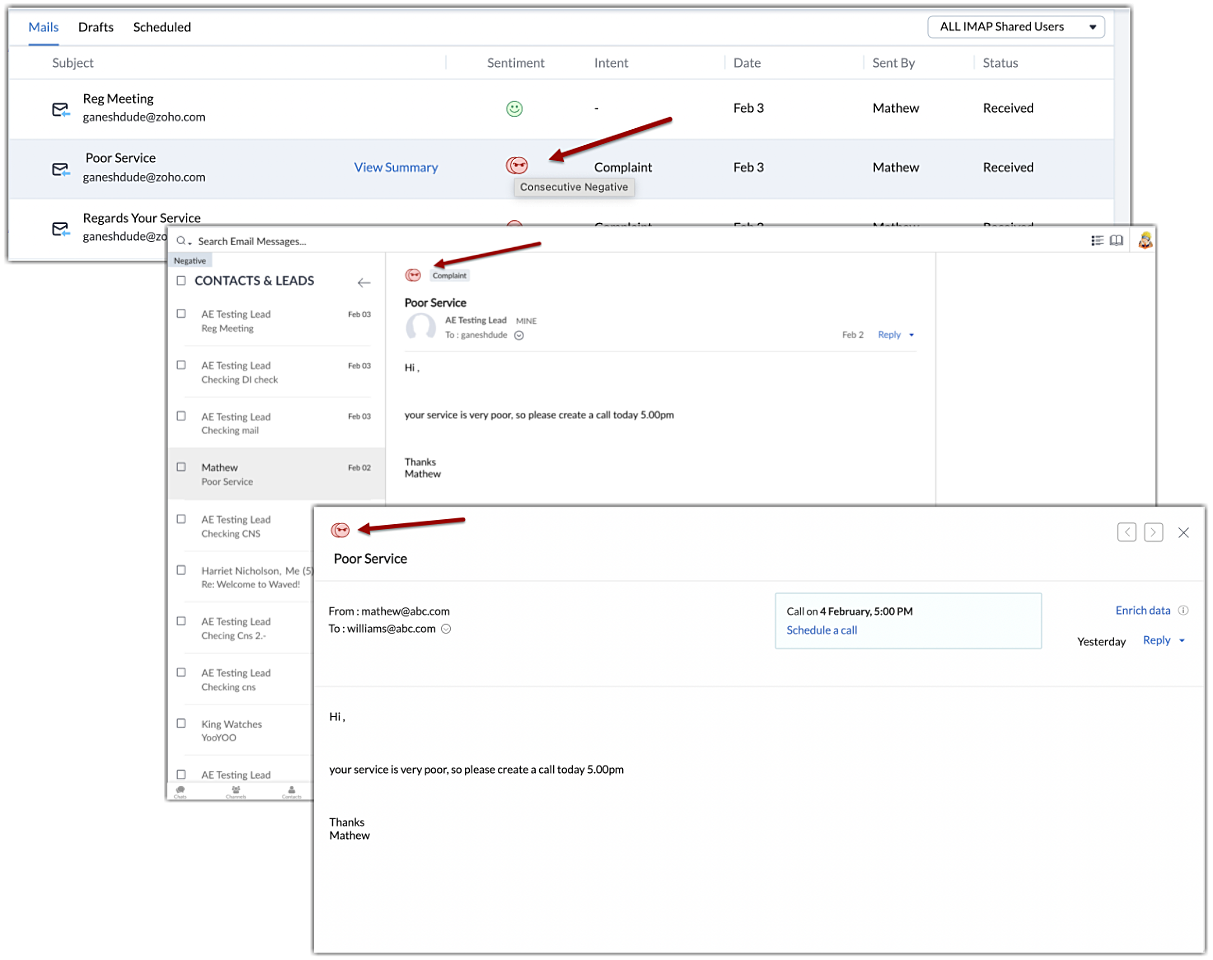Tick the checkbox for King Watches email
The width and height of the screenshot is (1213, 960).
(x=181, y=723)
